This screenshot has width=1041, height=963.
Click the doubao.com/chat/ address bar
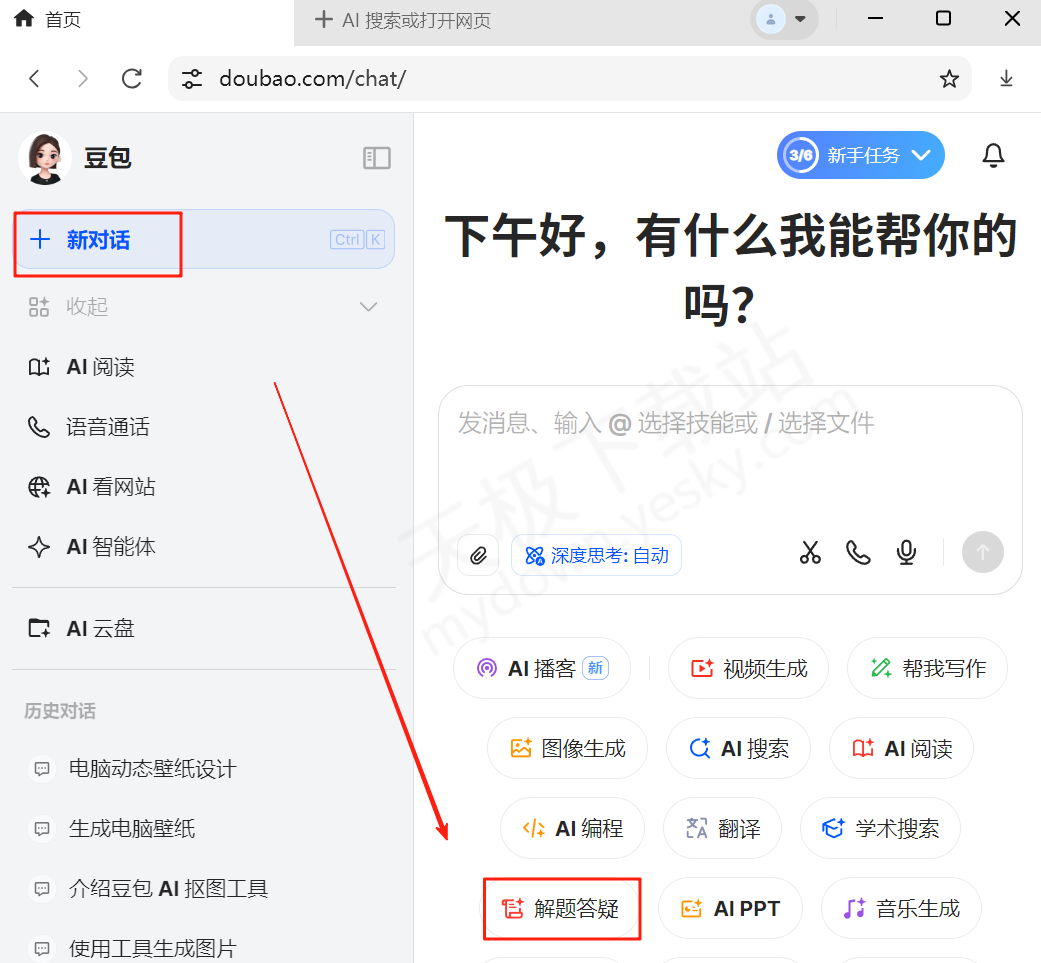pyautogui.click(x=569, y=79)
